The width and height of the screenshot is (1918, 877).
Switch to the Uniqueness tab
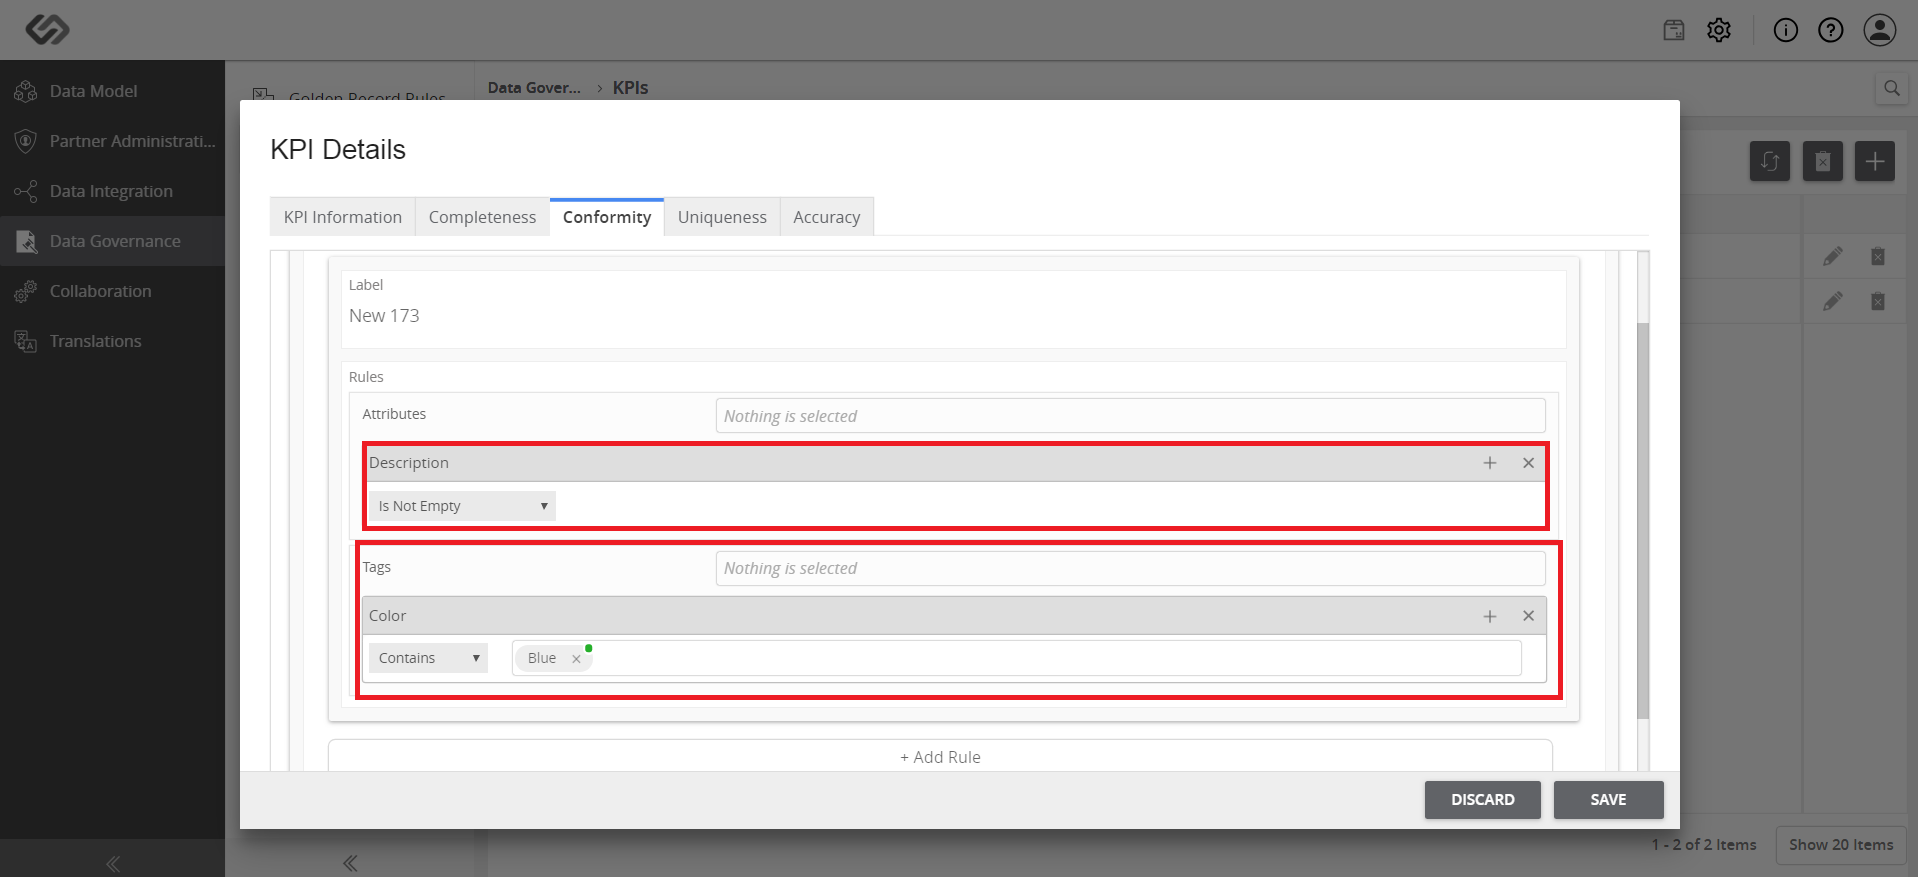point(722,217)
